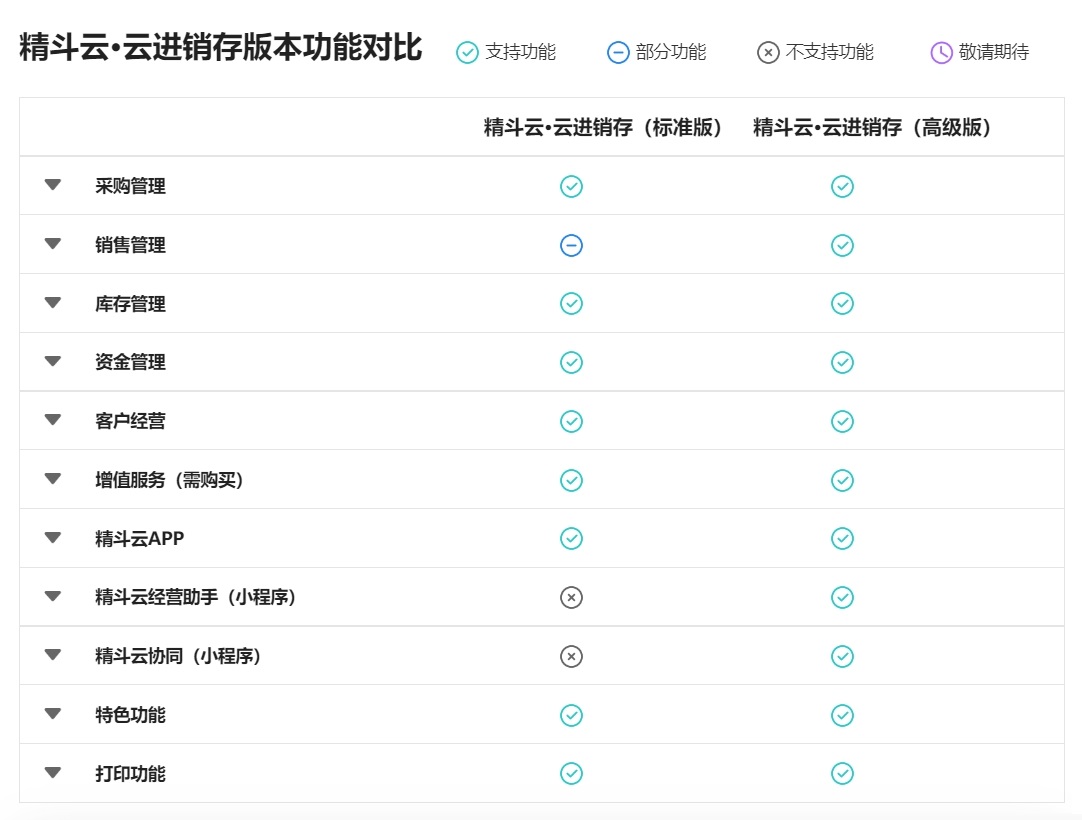
Task: Expand the 销售管理 row triangle
Action: pyautogui.click(x=53, y=244)
